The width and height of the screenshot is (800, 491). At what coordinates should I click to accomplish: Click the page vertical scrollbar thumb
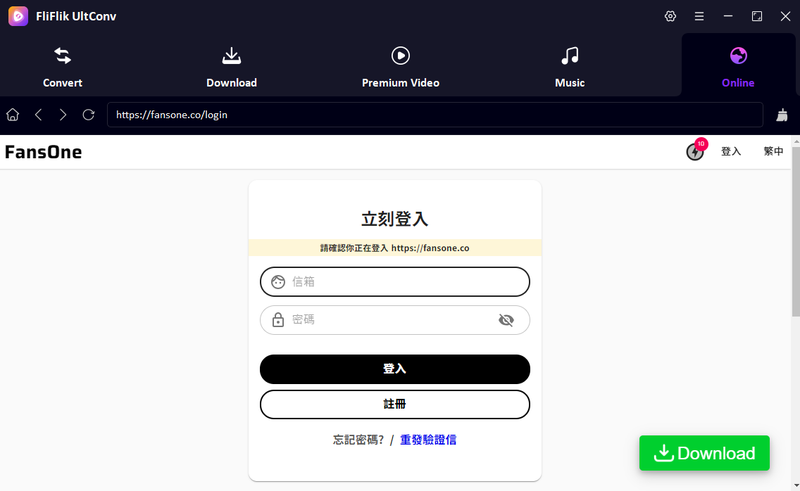tap(795, 231)
